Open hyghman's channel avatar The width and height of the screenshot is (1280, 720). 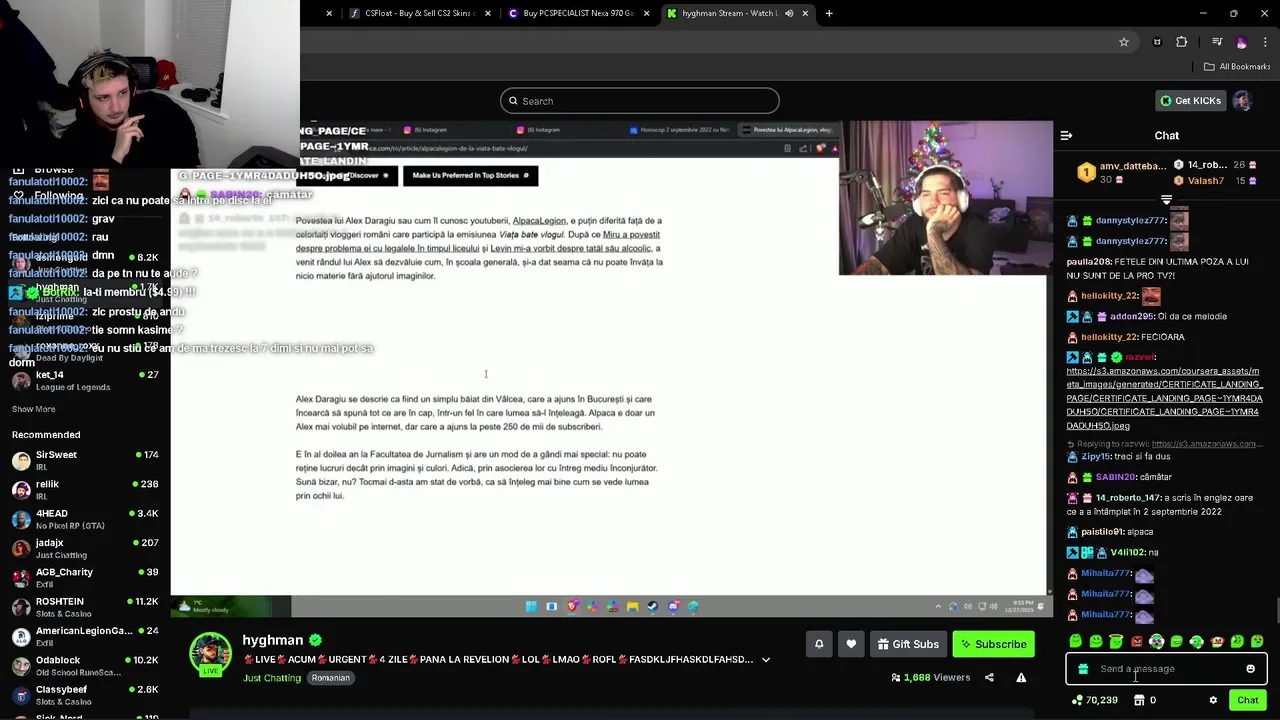pyautogui.click(x=210, y=654)
